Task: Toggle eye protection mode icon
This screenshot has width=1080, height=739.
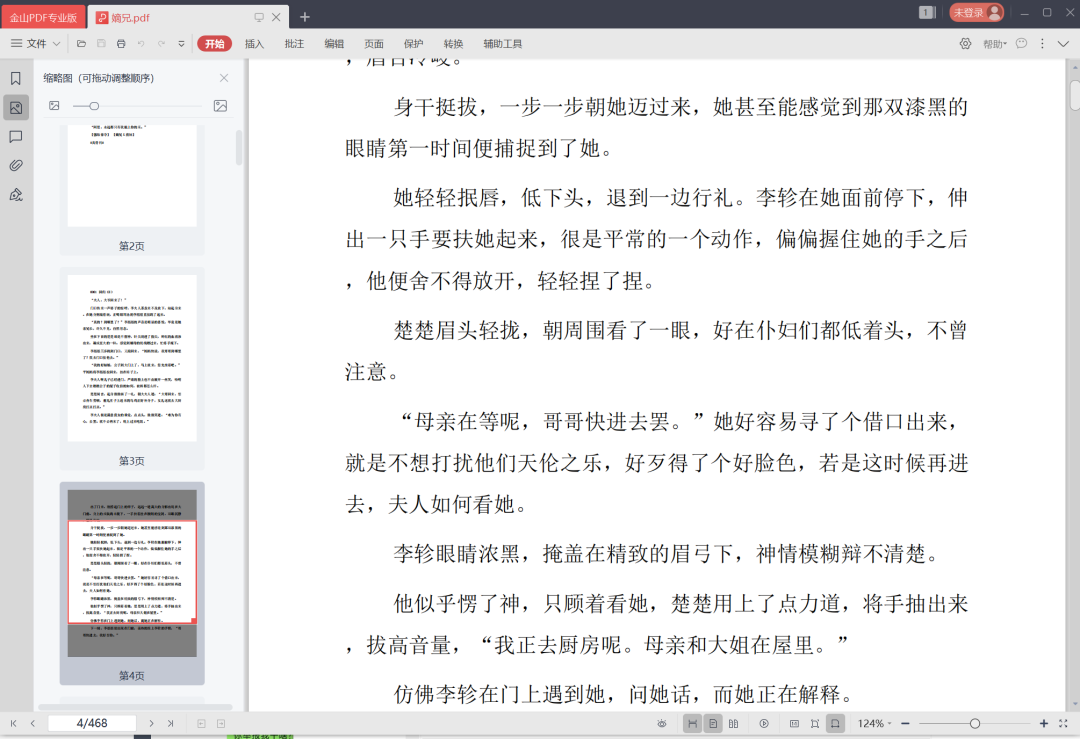Action: pyautogui.click(x=662, y=723)
